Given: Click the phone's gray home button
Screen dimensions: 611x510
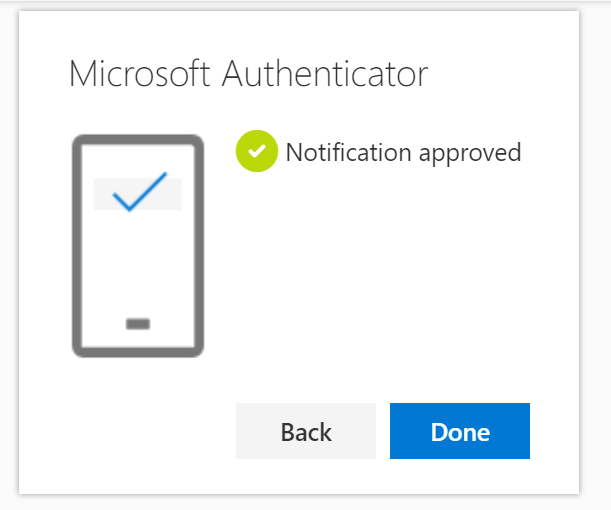Looking at the screenshot, I should coord(138,324).
